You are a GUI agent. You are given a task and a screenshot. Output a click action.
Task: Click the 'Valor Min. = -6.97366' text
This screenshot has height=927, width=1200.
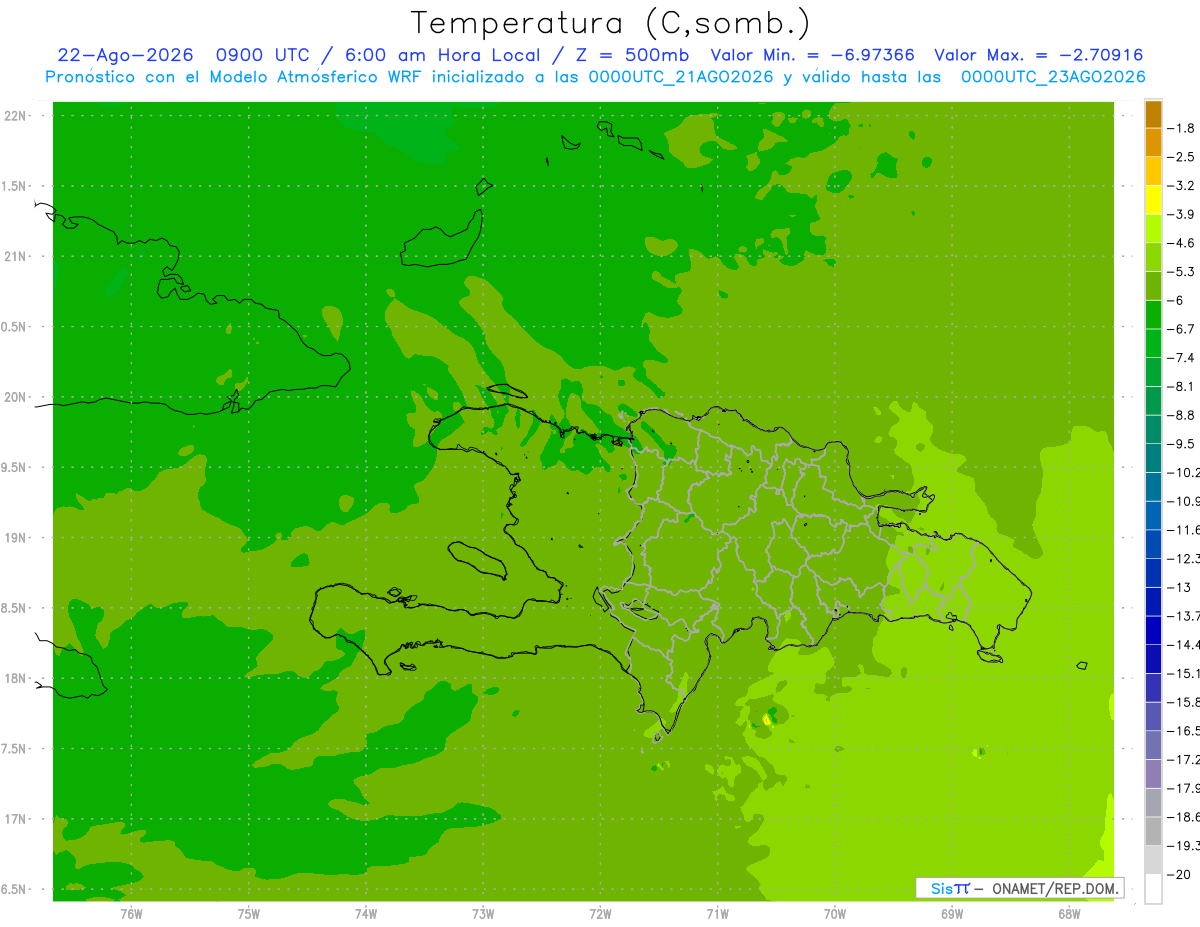coord(812,55)
